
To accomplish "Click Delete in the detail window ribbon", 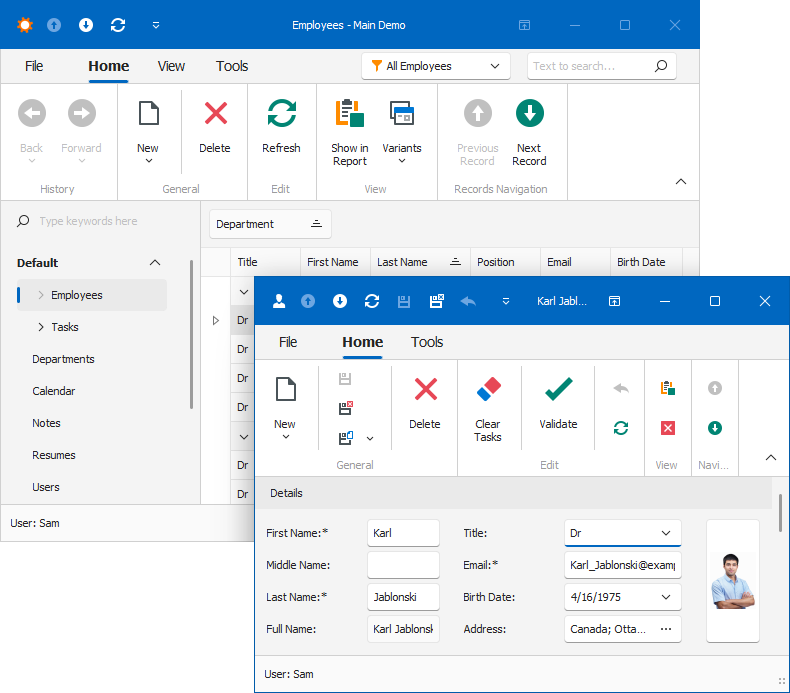I will pos(425,408).
